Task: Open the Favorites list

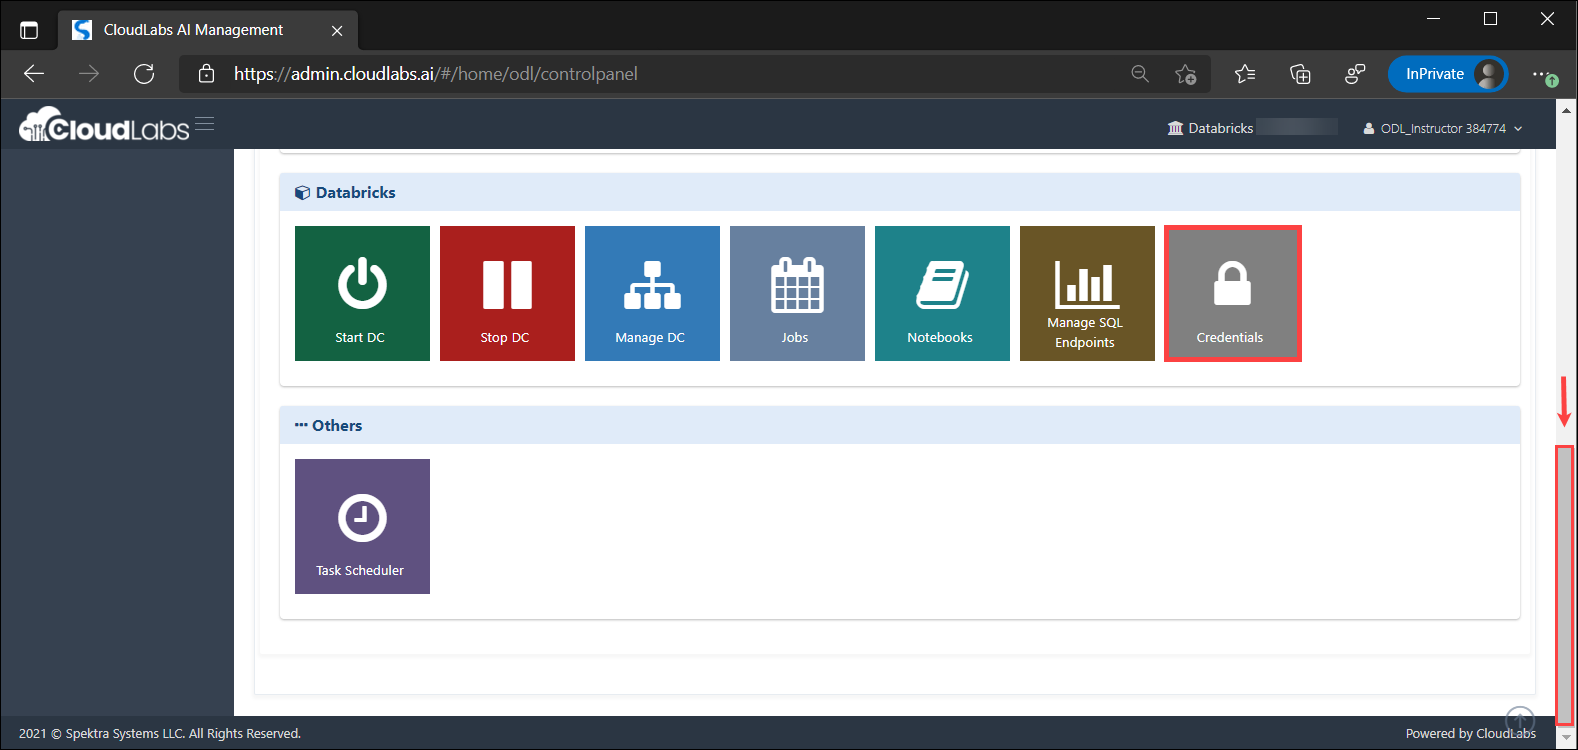Action: point(1245,74)
